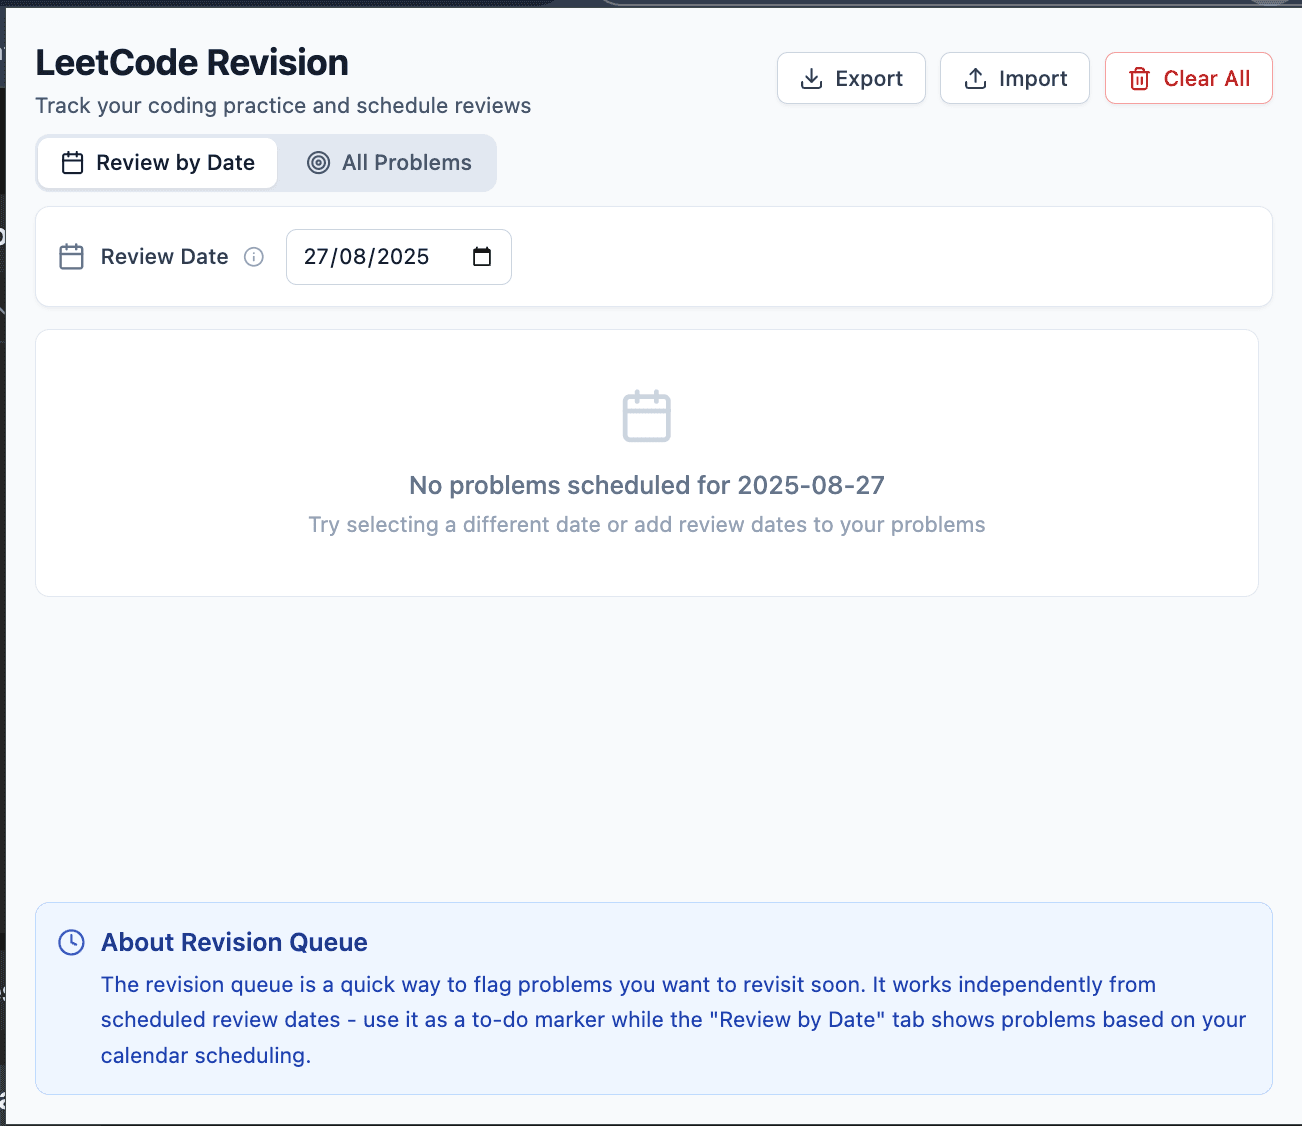Open the calendar picker in the date field
The height and width of the screenshot is (1126, 1302).
pos(482,257)
